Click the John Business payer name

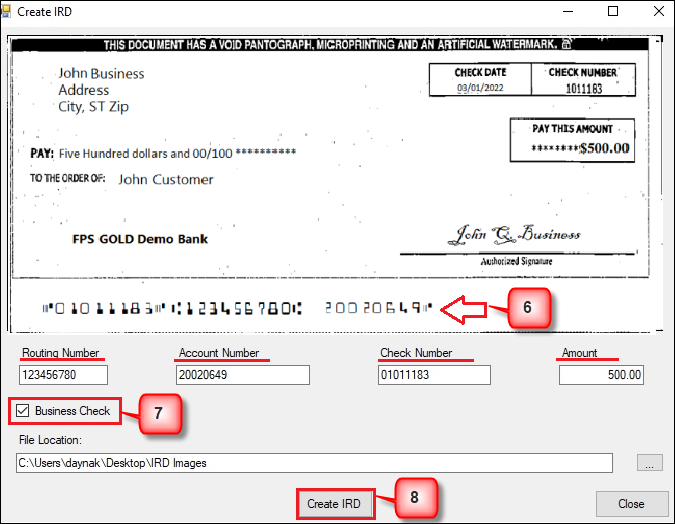click(101, 73)
